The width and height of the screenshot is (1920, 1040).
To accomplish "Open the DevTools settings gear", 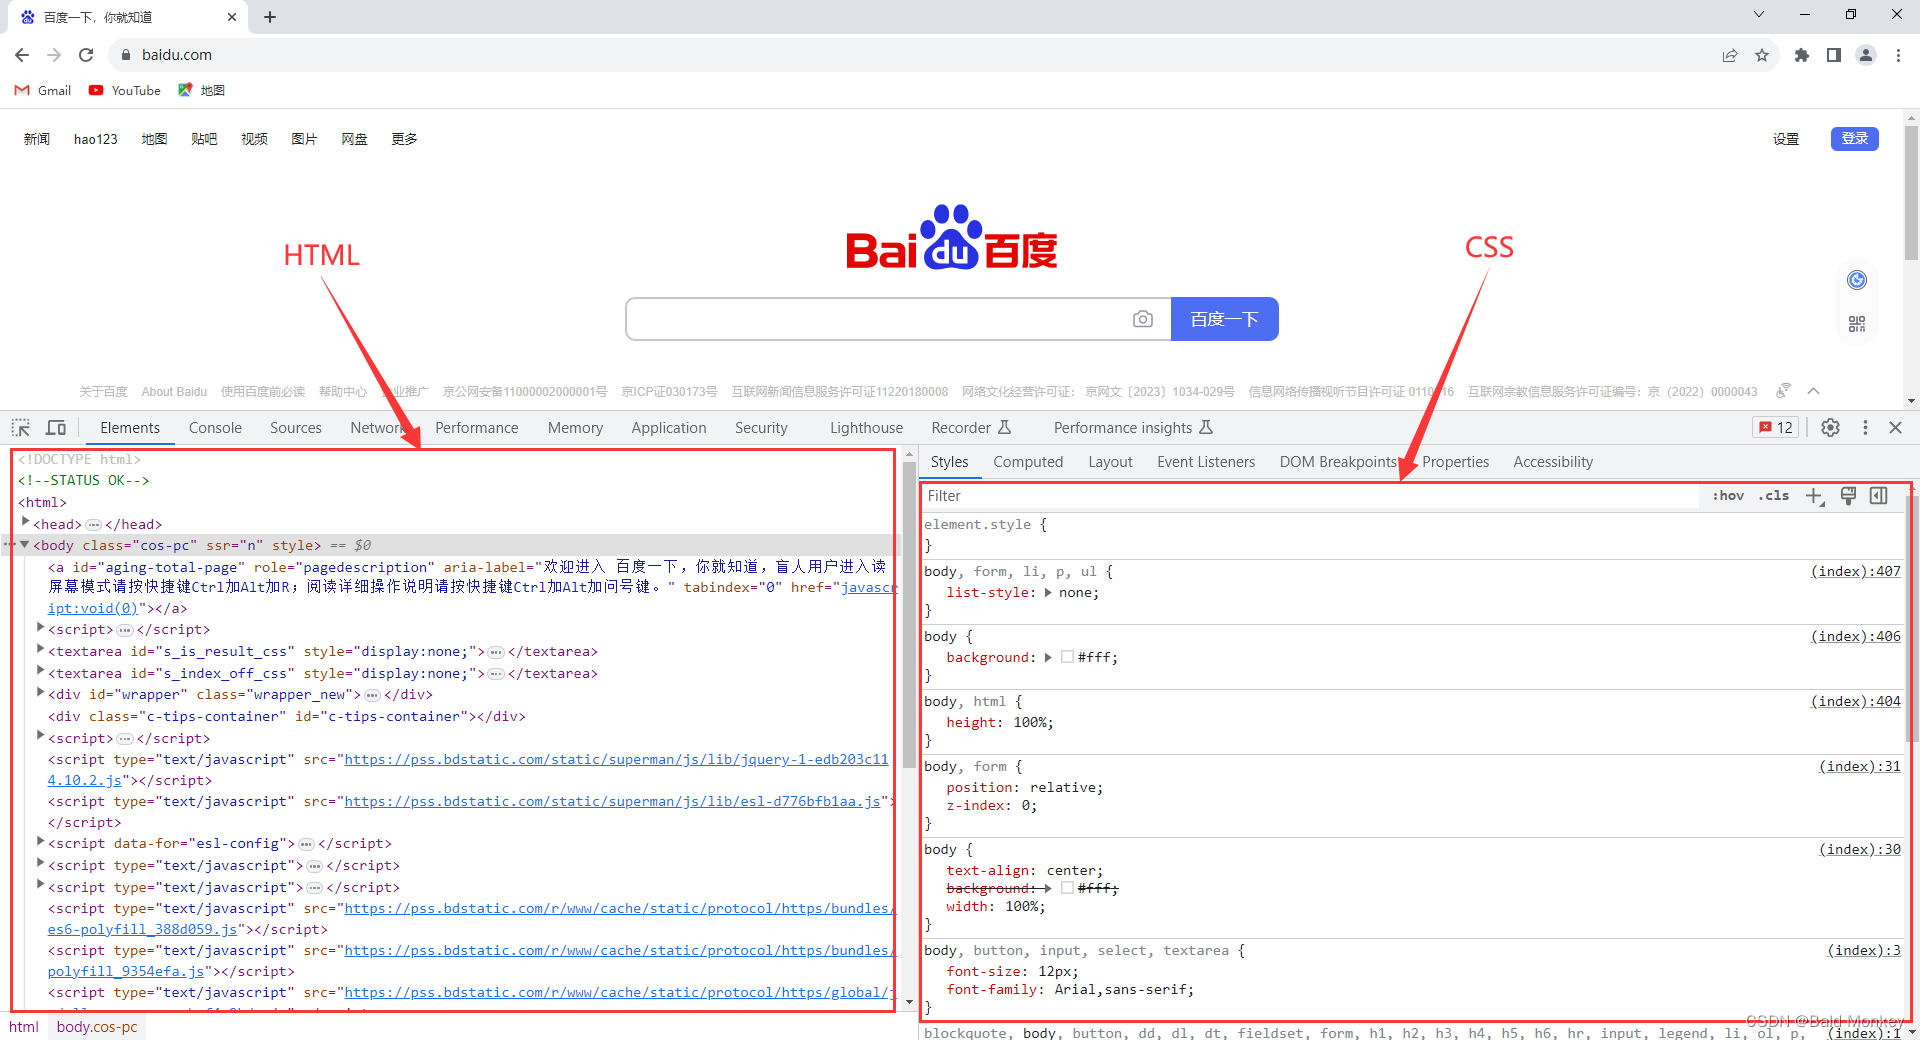I will [1830, 428].
